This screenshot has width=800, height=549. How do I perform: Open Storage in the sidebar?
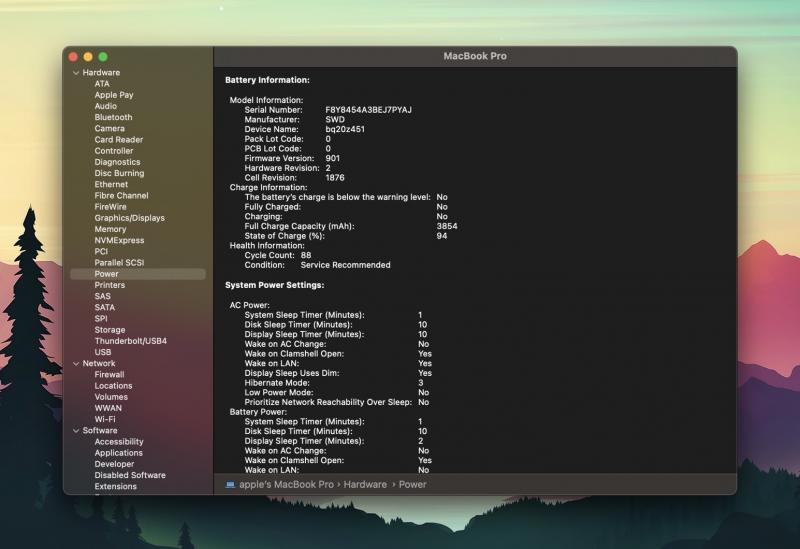110,330
